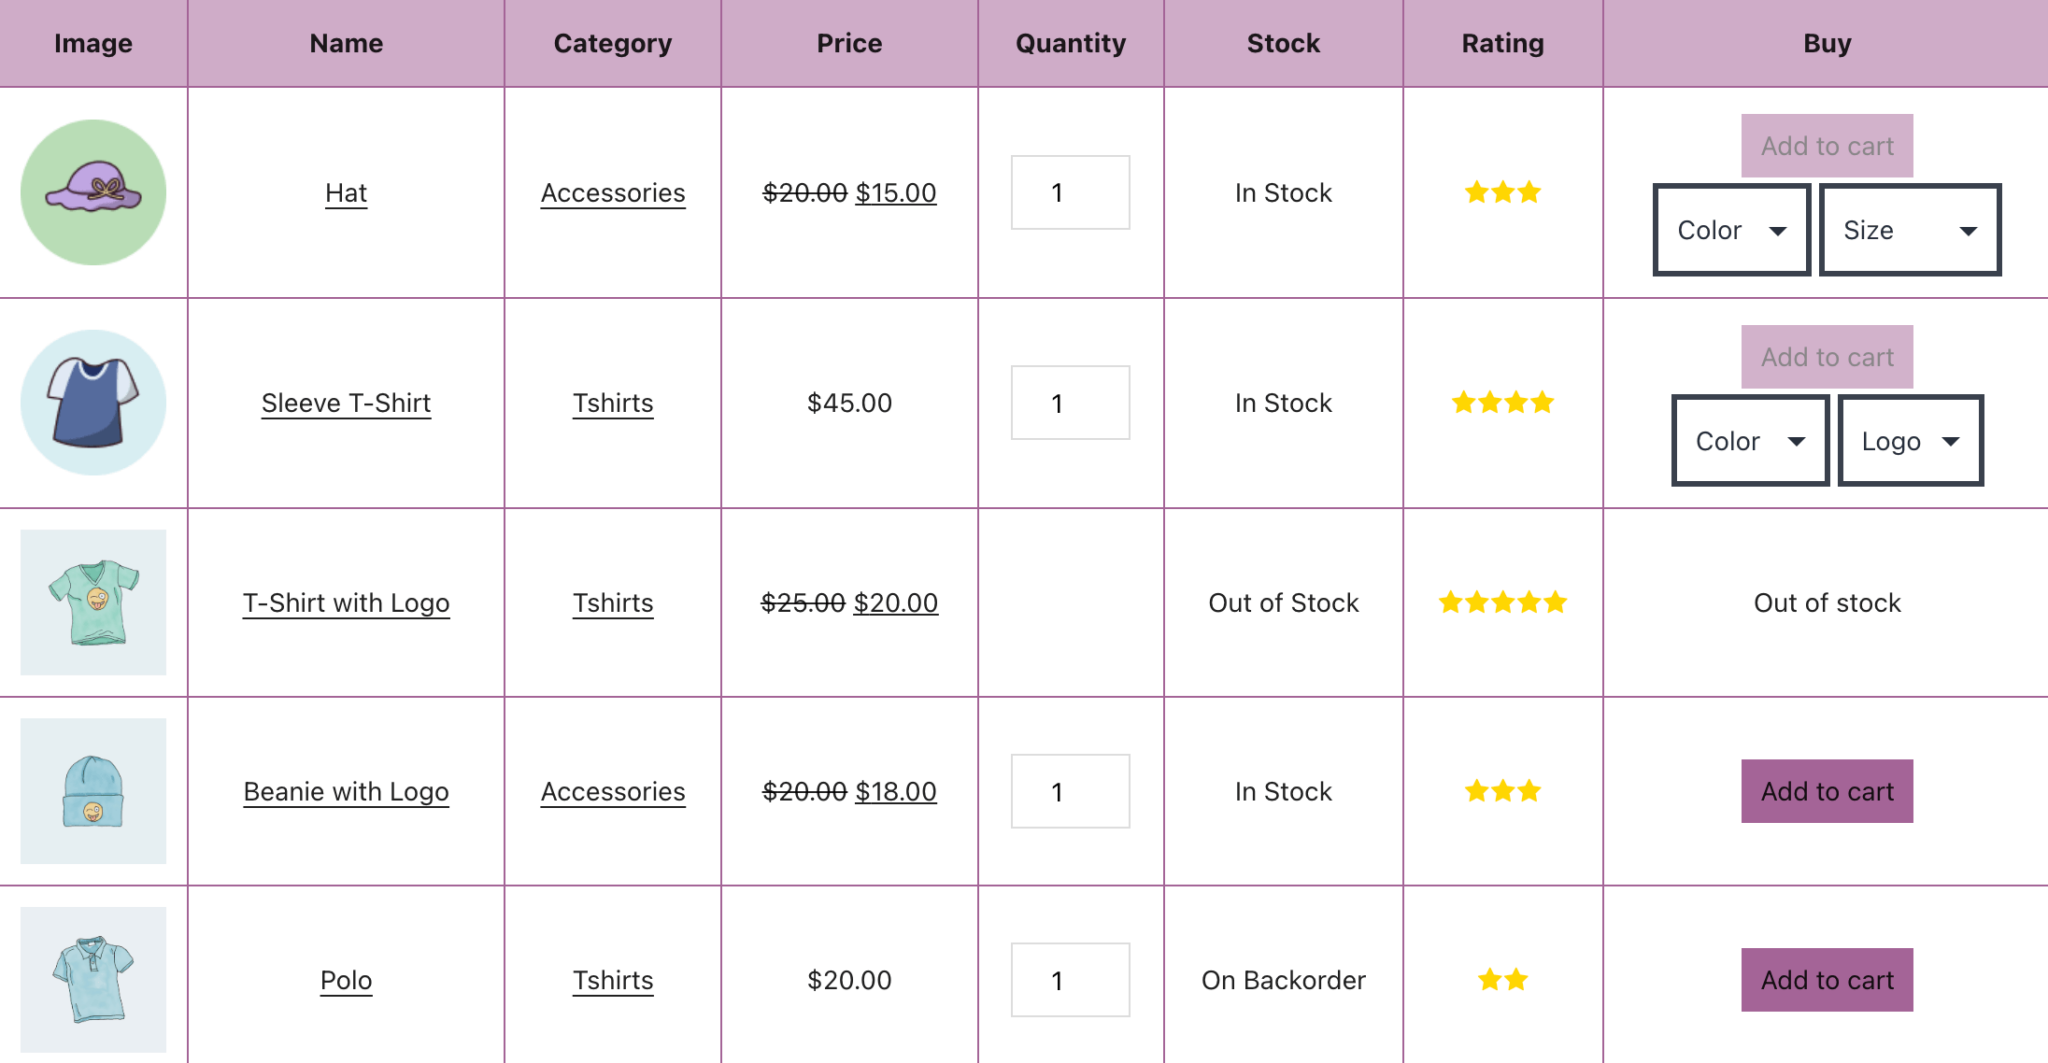This screenshot has height=1063, width=2048.
Task: Open the Accessories category for the Hat
Action: point(613,192)
